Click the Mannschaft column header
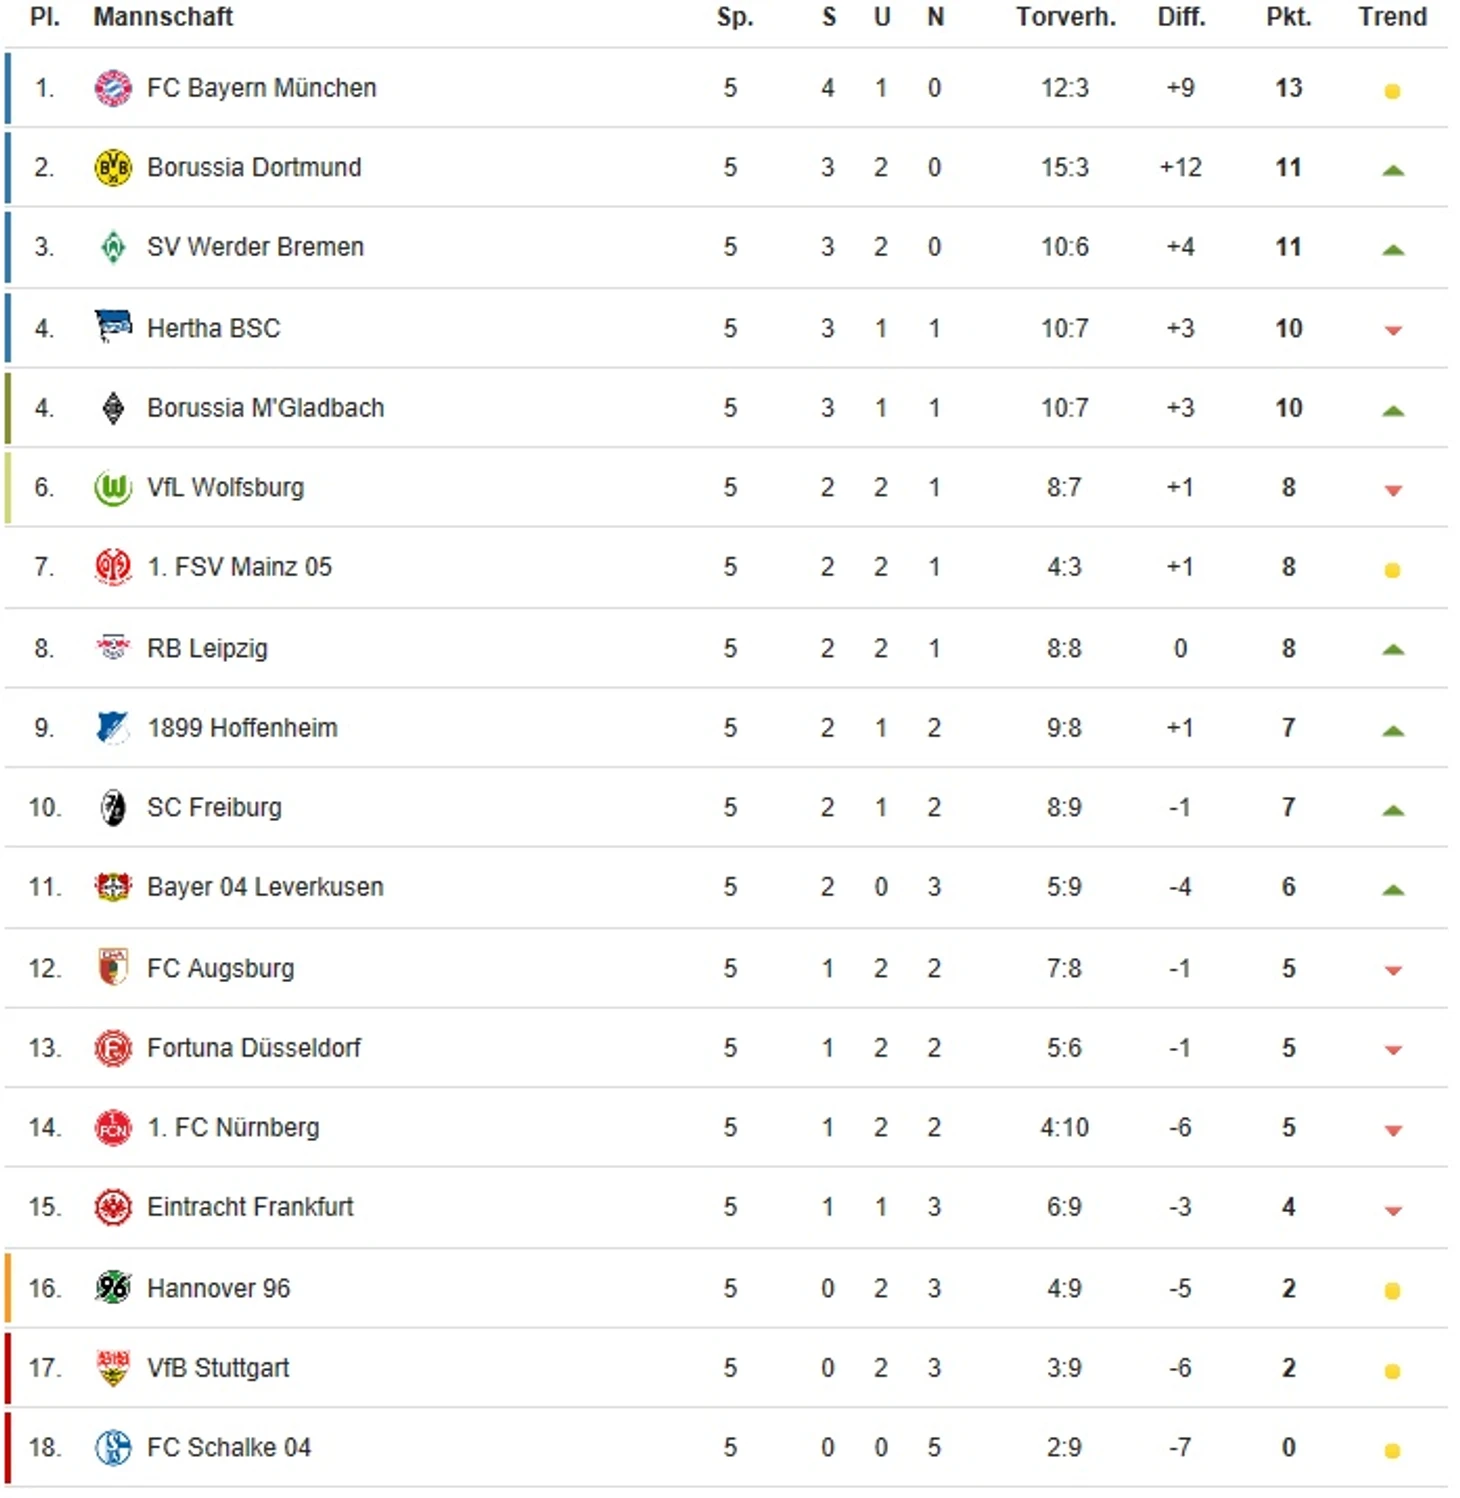Image resolution: width=1460 pixels, height=1498 pixels. (x=163, y=17)
